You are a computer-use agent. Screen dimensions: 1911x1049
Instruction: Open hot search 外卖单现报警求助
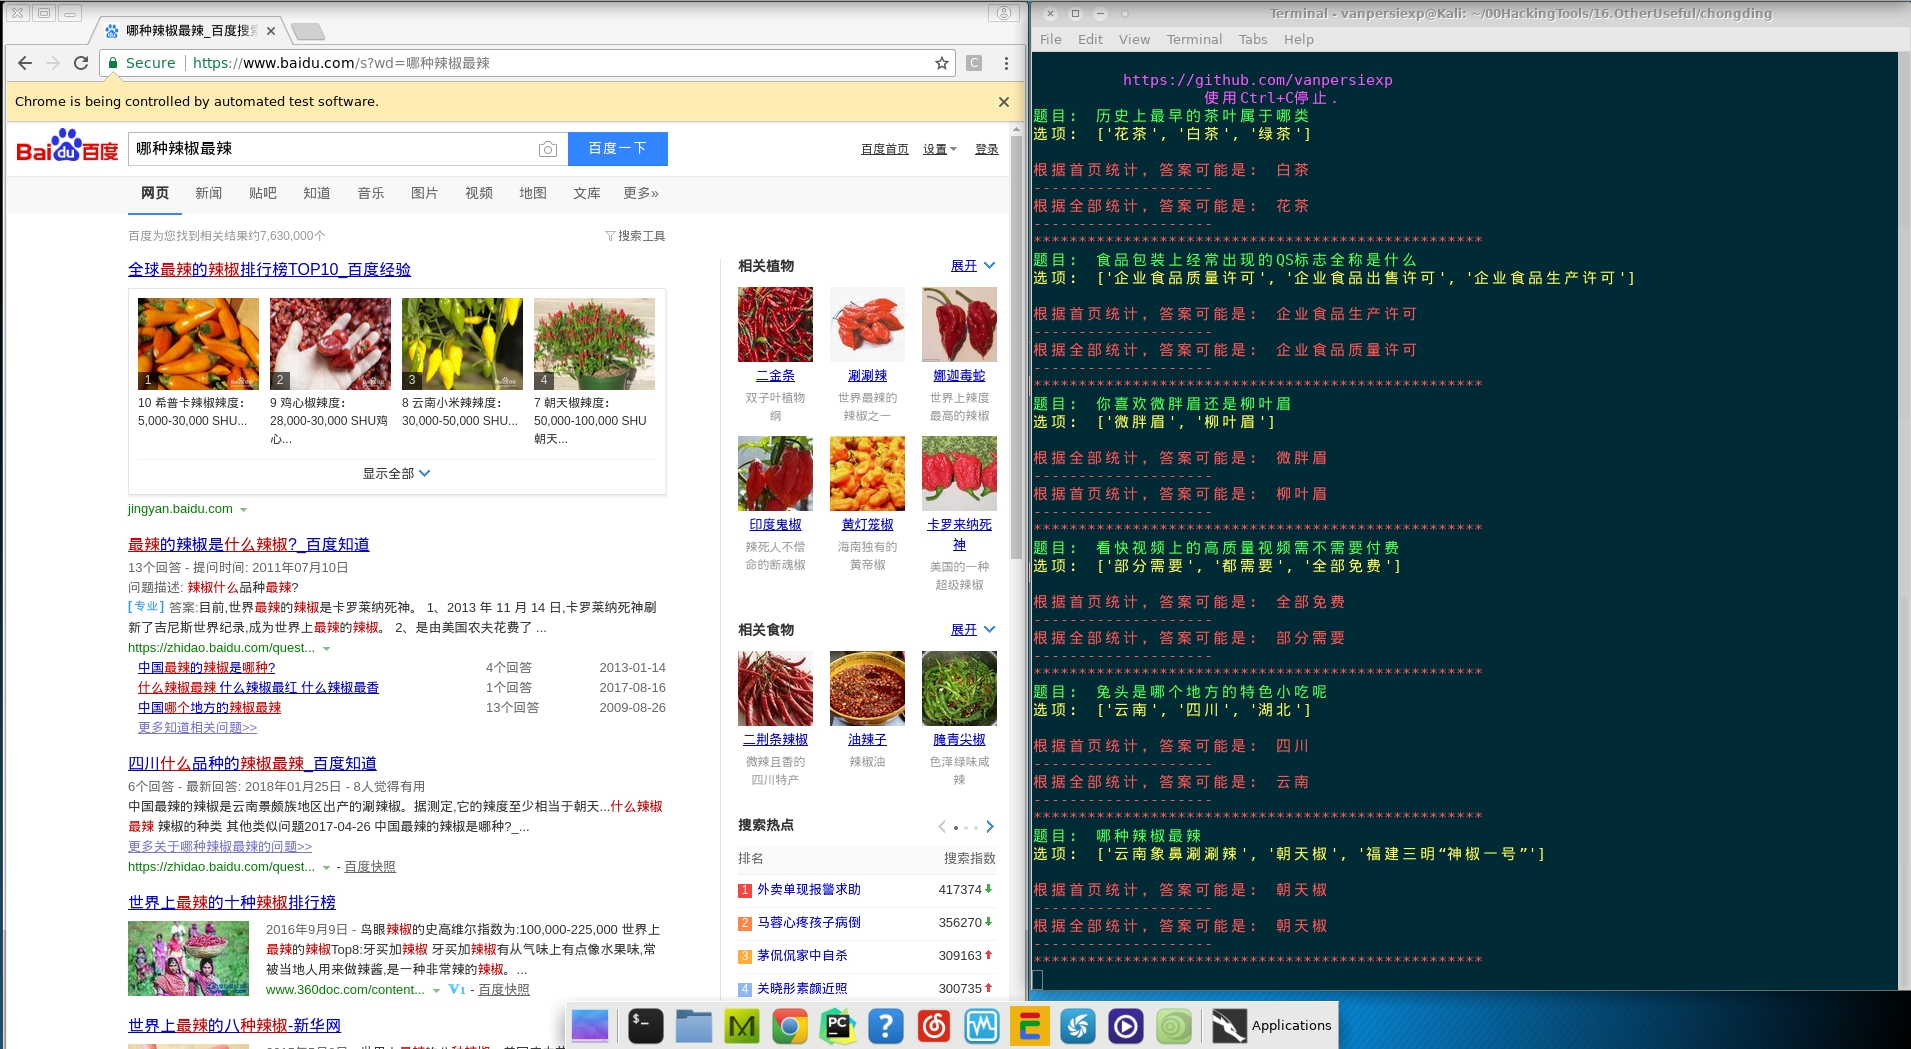click(x=808, y=890)
